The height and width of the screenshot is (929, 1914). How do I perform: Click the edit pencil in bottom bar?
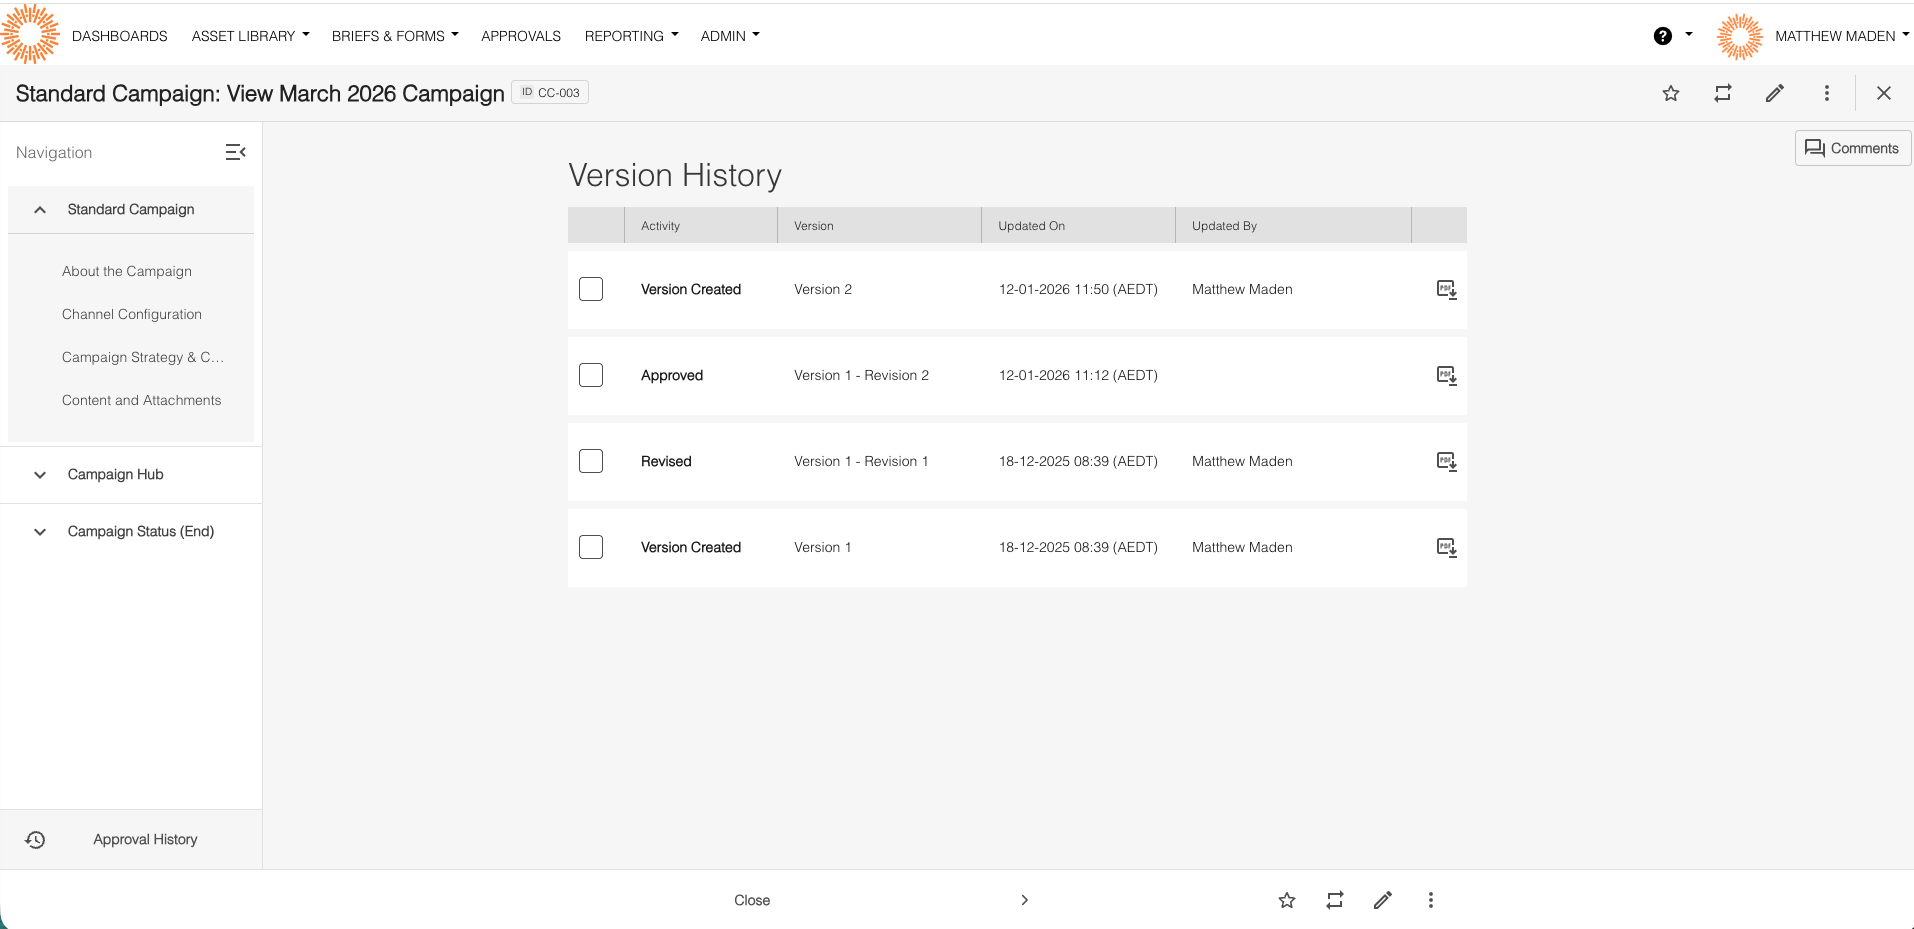point(1383,900)
